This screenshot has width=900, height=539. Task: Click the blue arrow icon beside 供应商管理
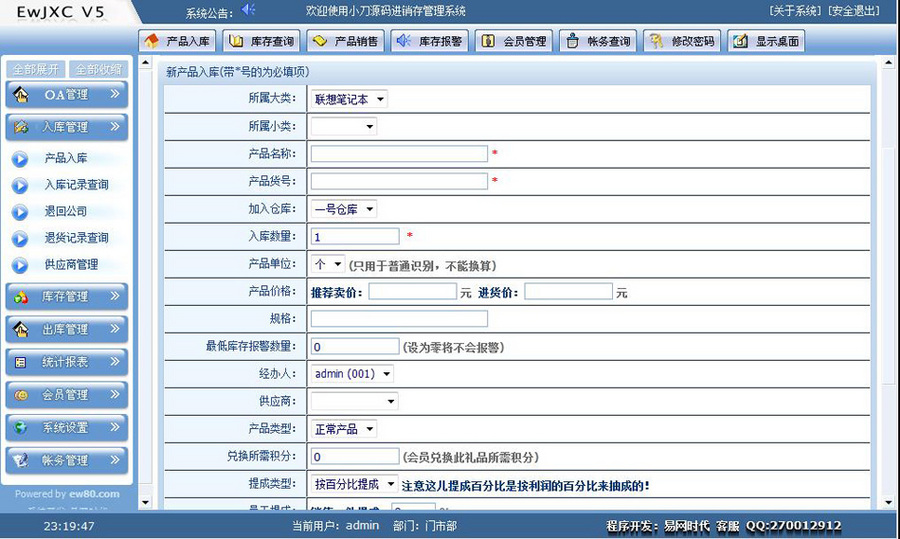20,265
